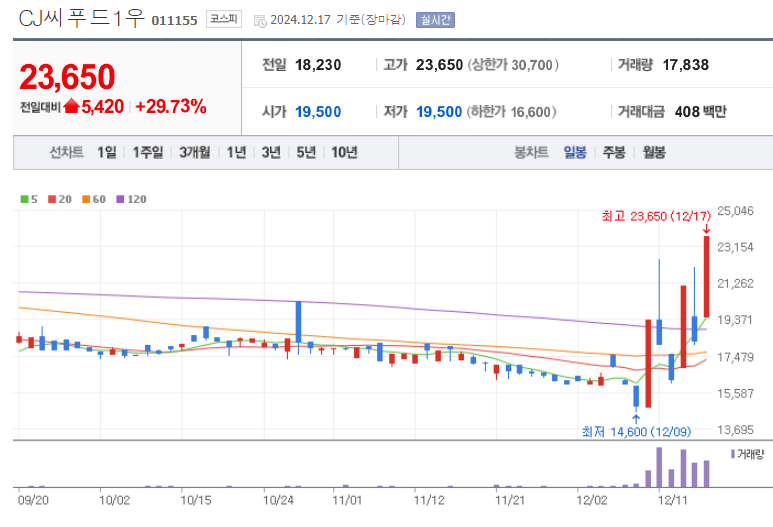773x527 pixels.
Task: Click the opening price value 19,500 beside 시가
Action: 318,112
